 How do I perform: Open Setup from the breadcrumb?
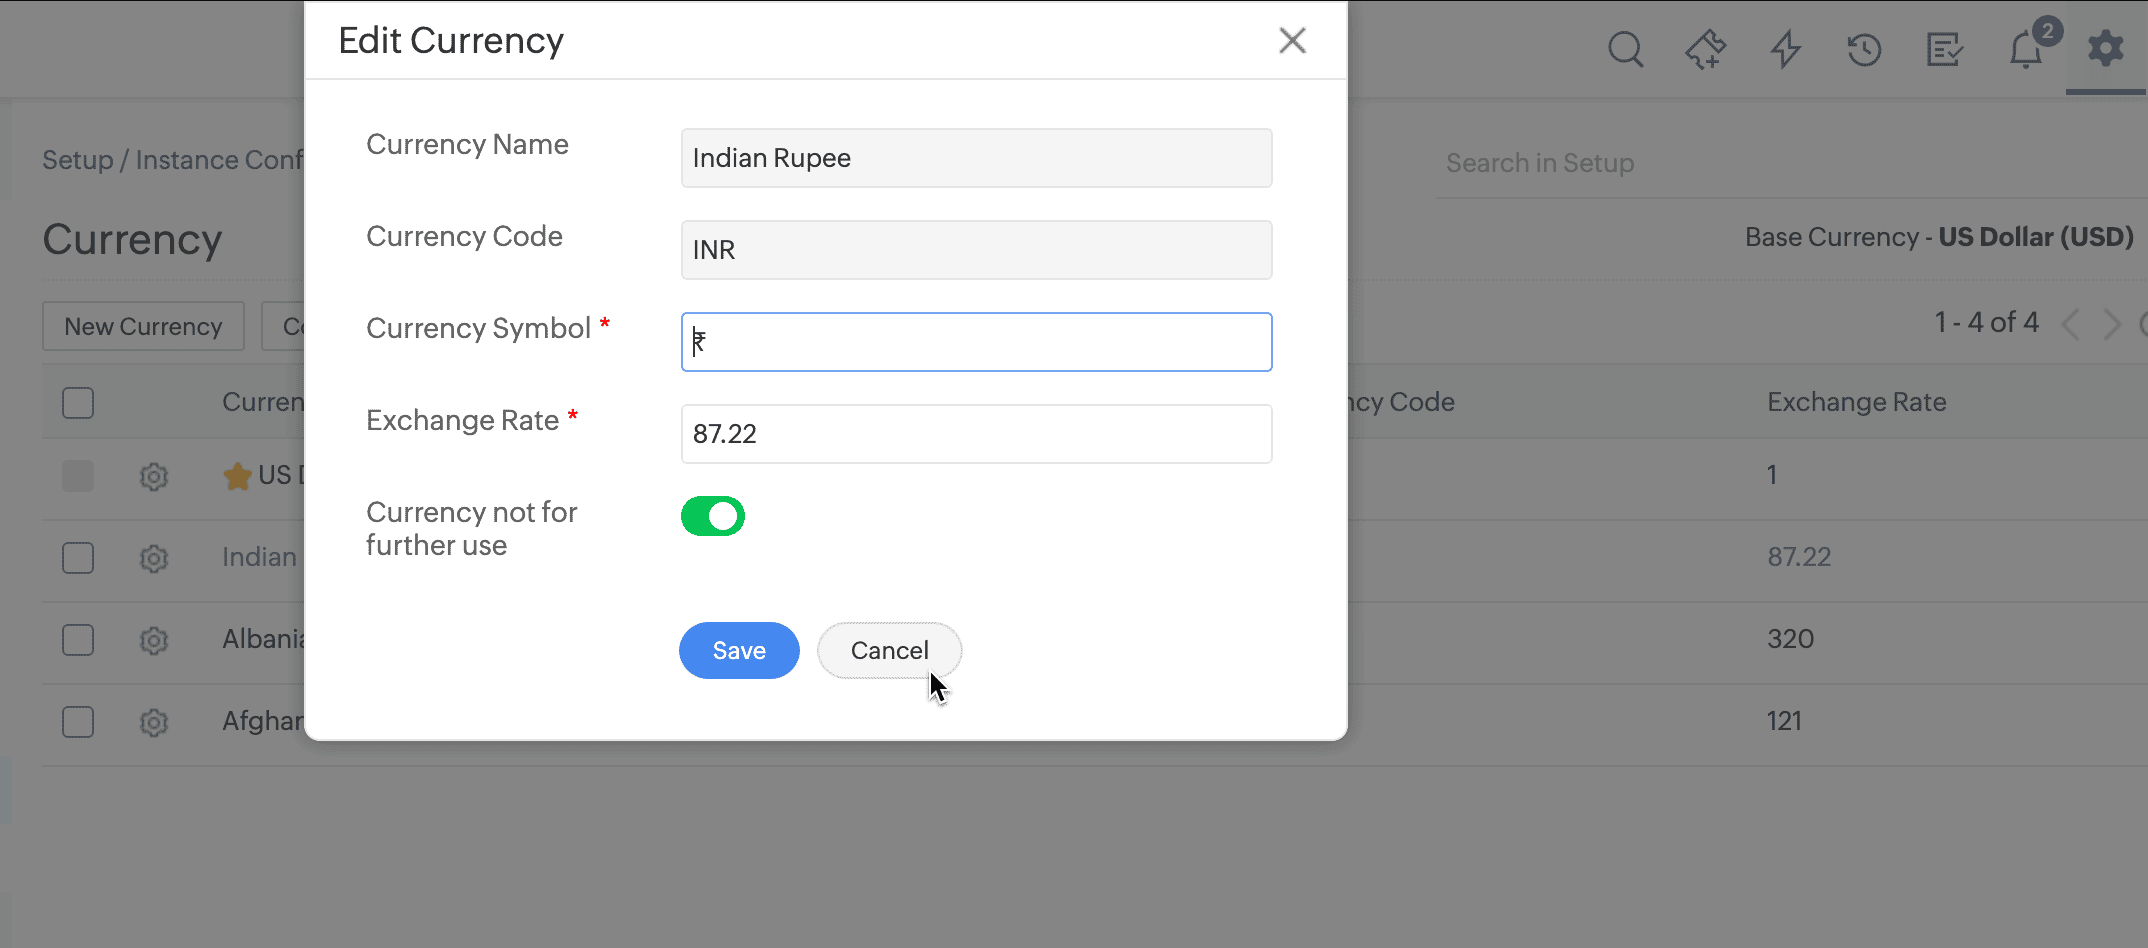tap(77, 159)
